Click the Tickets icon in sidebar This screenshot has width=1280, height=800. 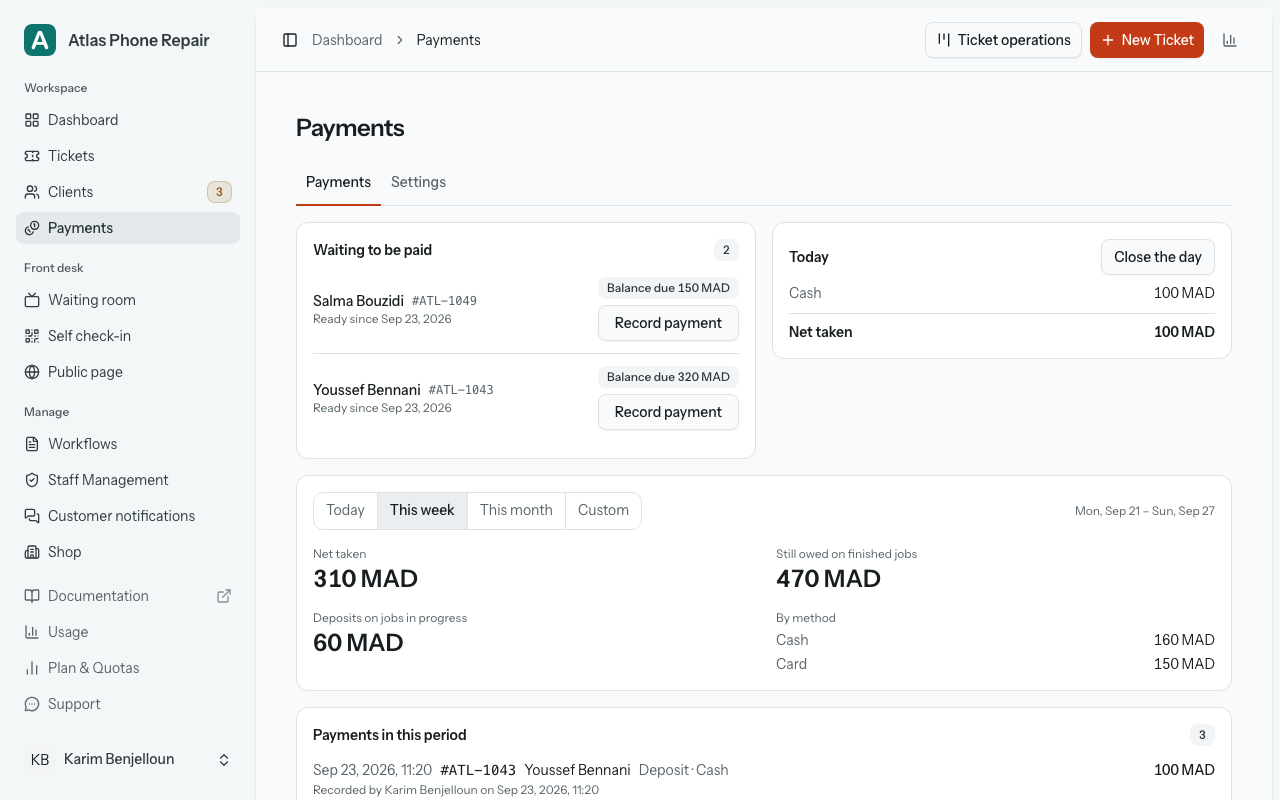[32, 156]
